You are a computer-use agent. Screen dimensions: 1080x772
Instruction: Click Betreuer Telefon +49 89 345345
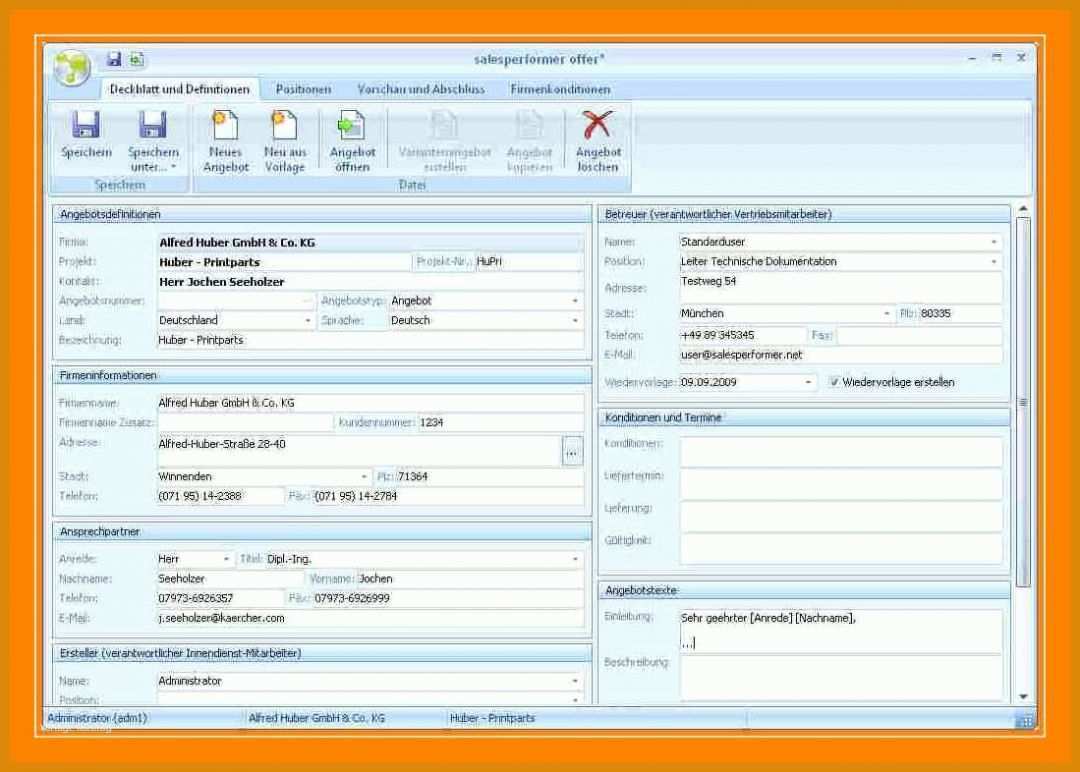click(742, 335)
